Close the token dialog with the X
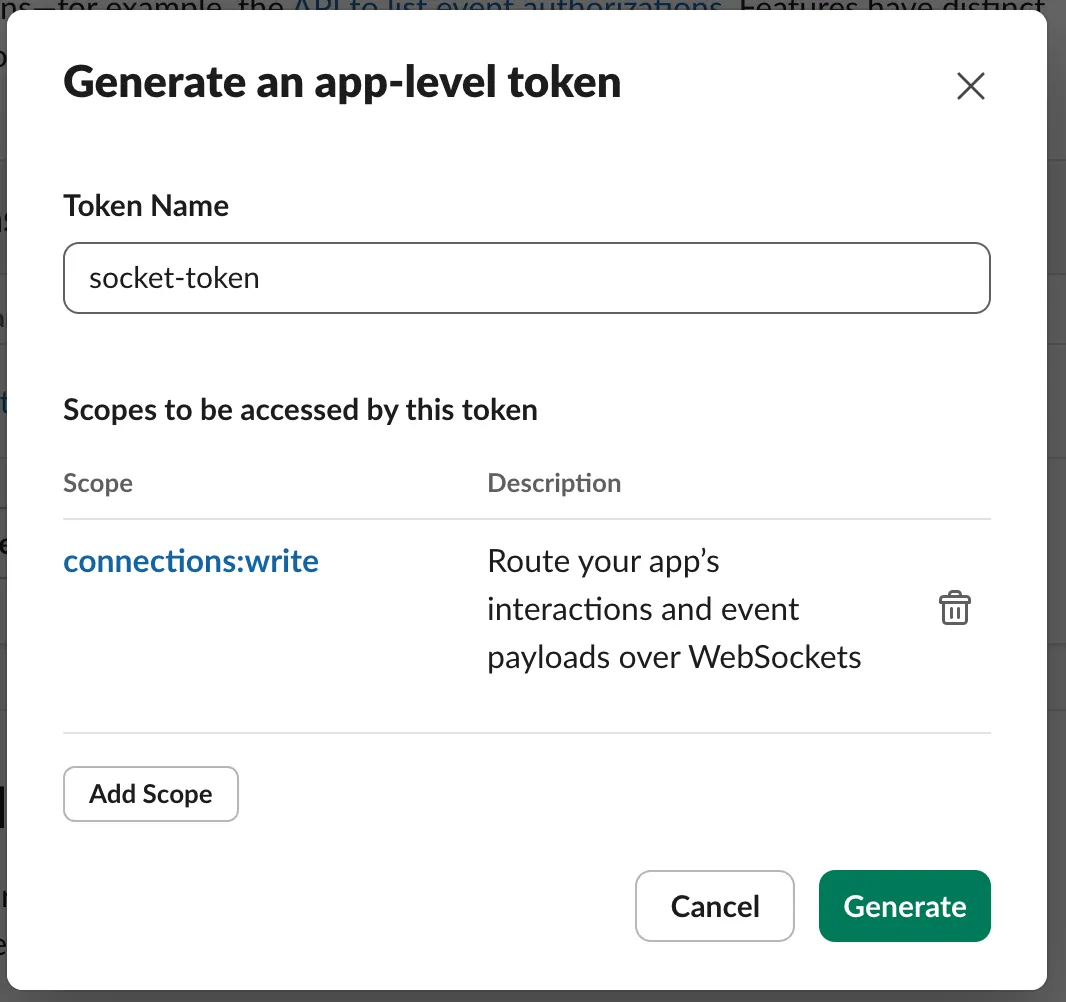The width and height of the screenshot is (1066, 1002). (970, 87)
